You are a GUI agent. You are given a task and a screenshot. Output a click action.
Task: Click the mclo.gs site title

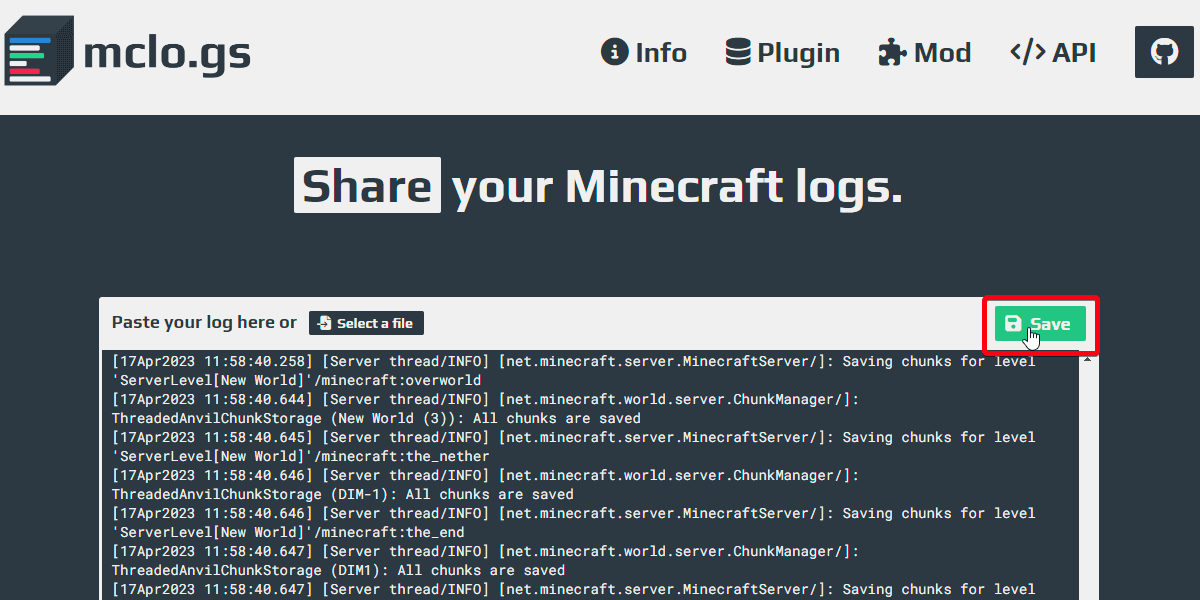[167, 52]
